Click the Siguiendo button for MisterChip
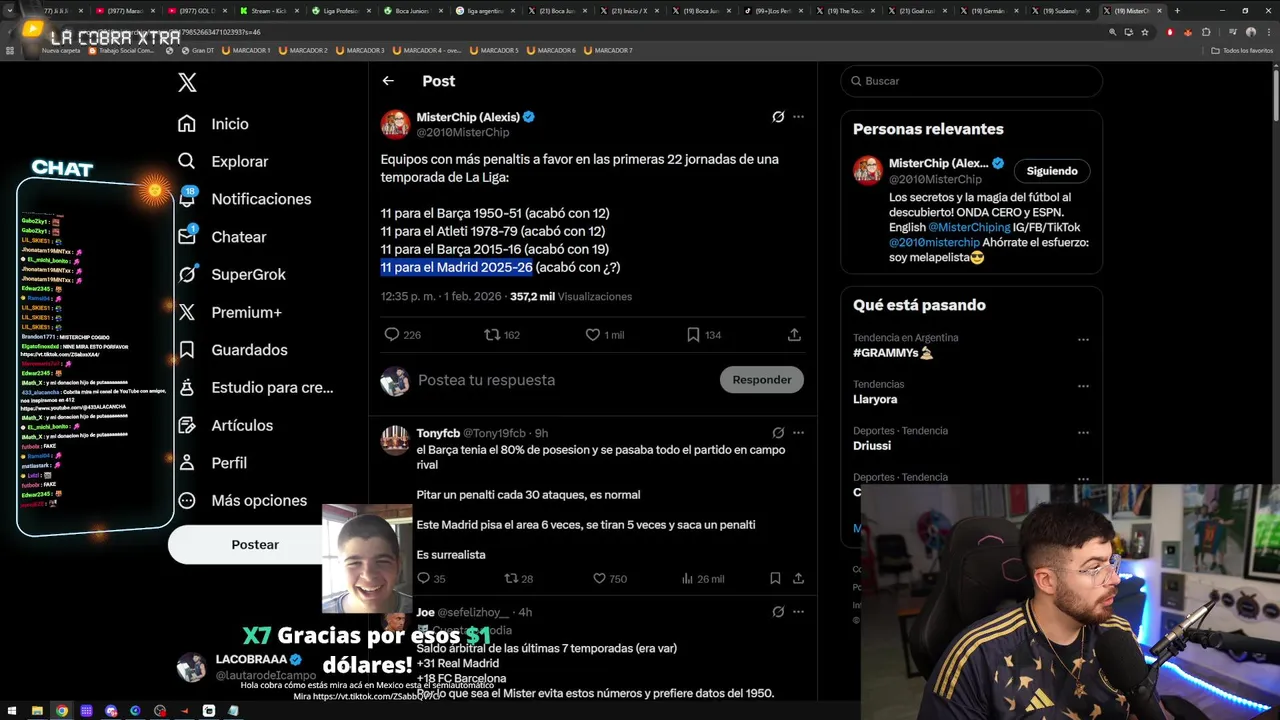Viewport: 1280px width, 720px height. pyautogui.click(x=1052, y=171)
